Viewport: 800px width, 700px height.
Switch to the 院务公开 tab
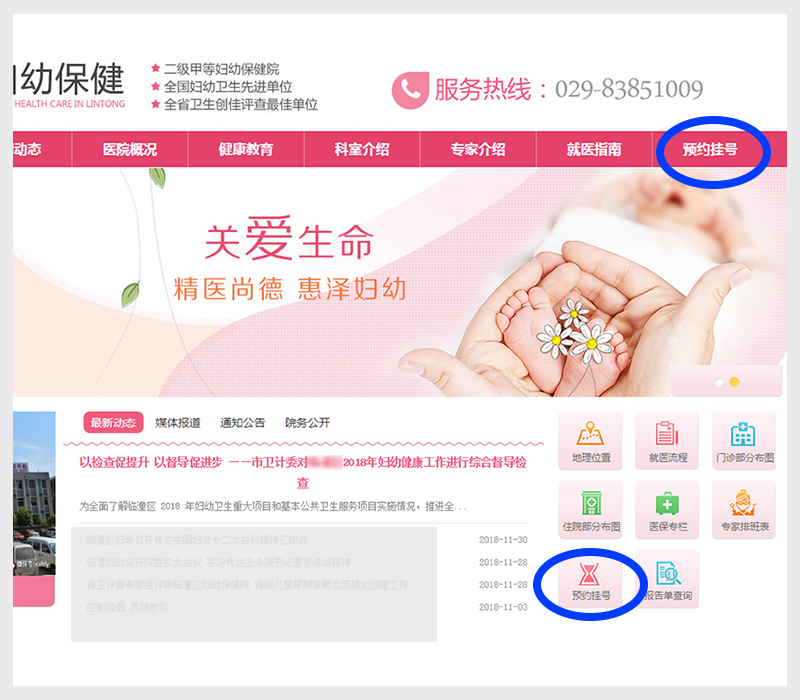tap(307, 423)
